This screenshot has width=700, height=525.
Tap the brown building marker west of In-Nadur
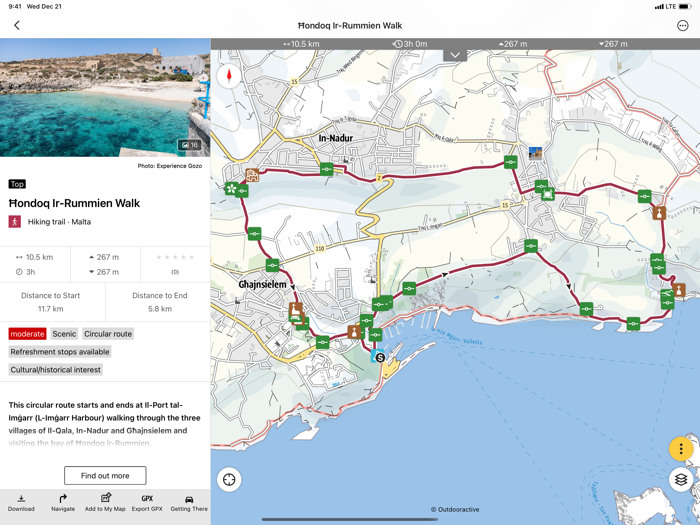(252, 175)
